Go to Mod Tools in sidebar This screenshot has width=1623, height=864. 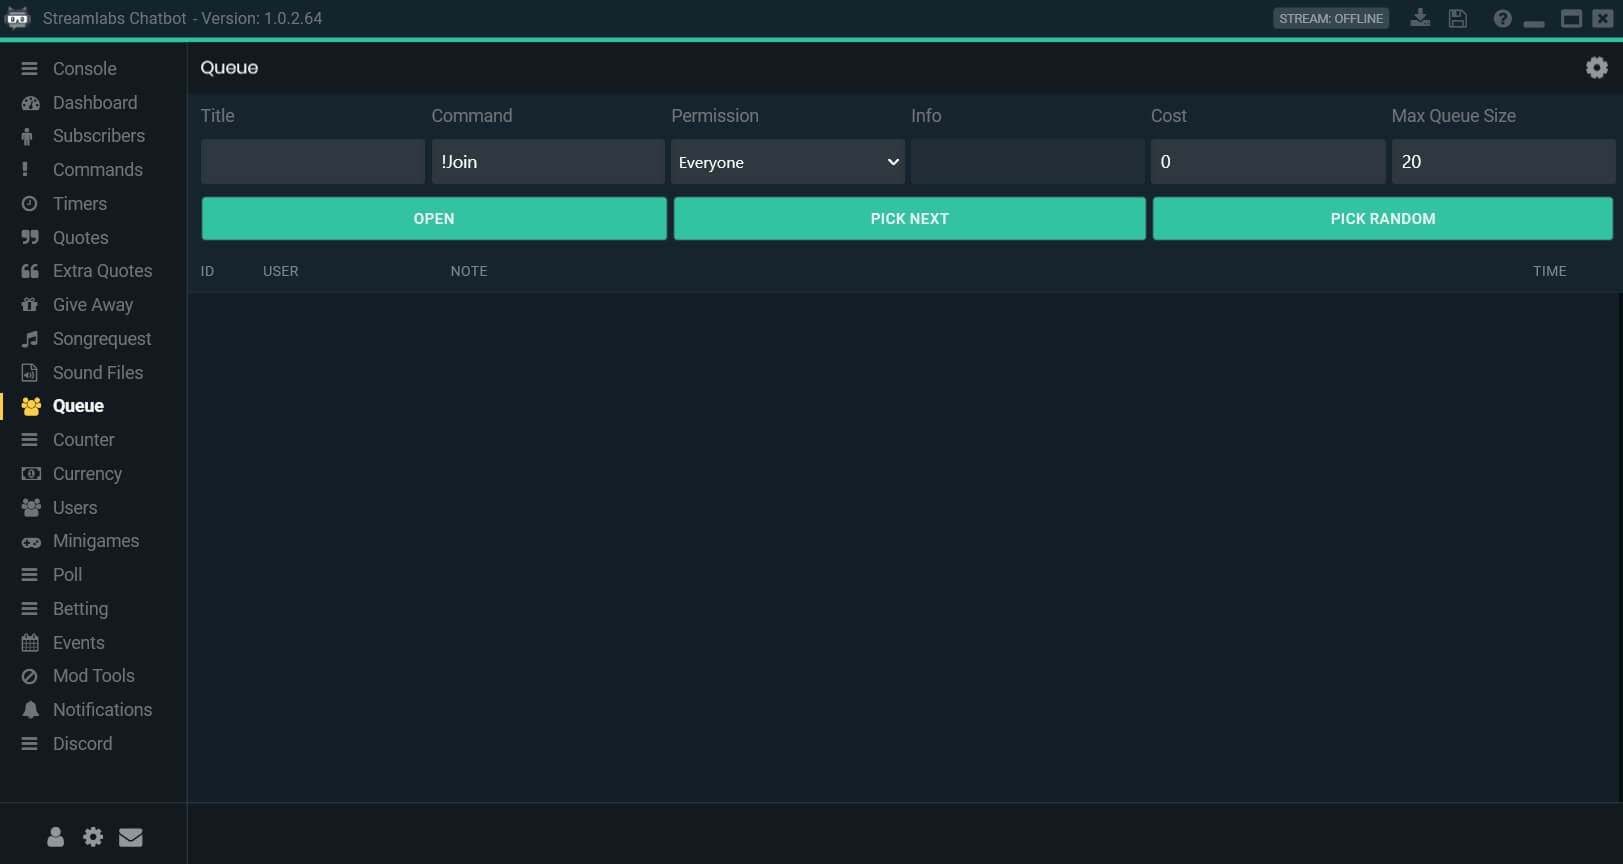93,676
